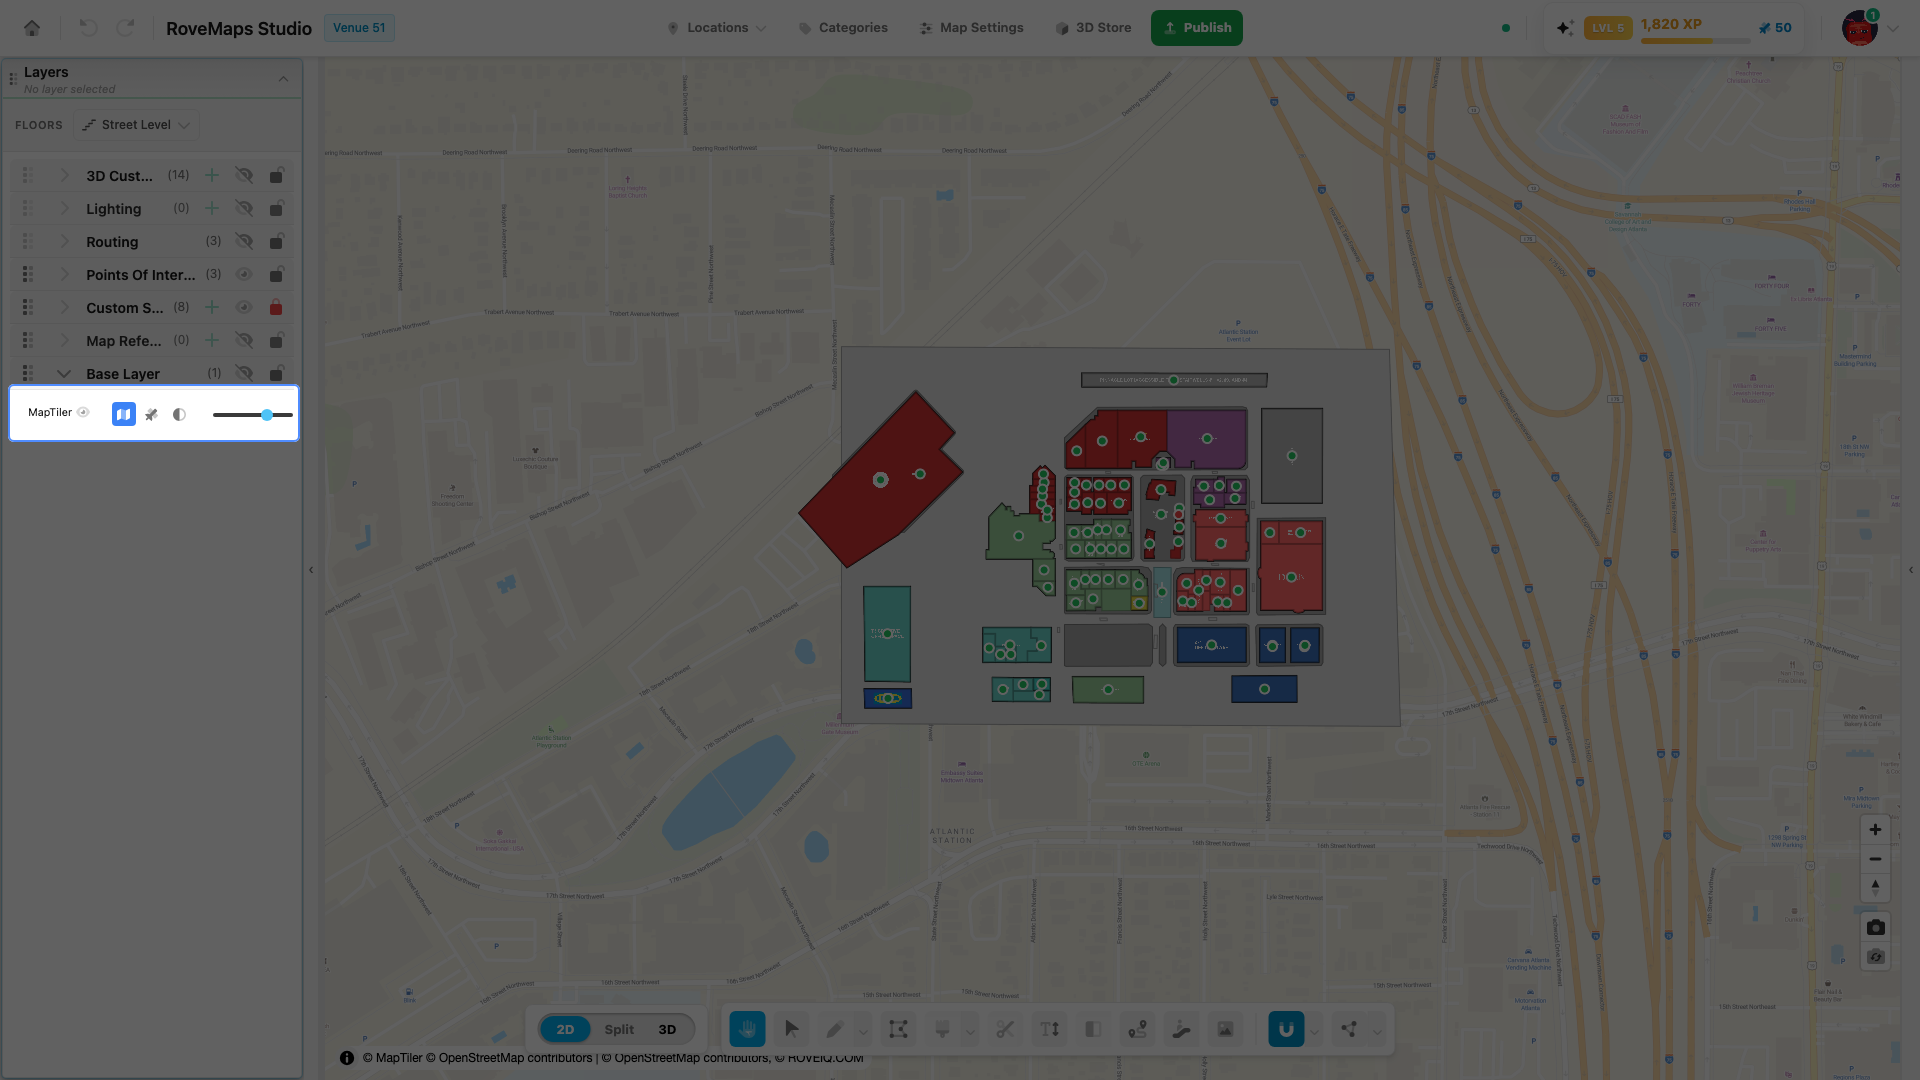Open the AI sparkle assistant
Image resolution: width=1920 pixels, height=1080 pixels.
(1565, 28)
